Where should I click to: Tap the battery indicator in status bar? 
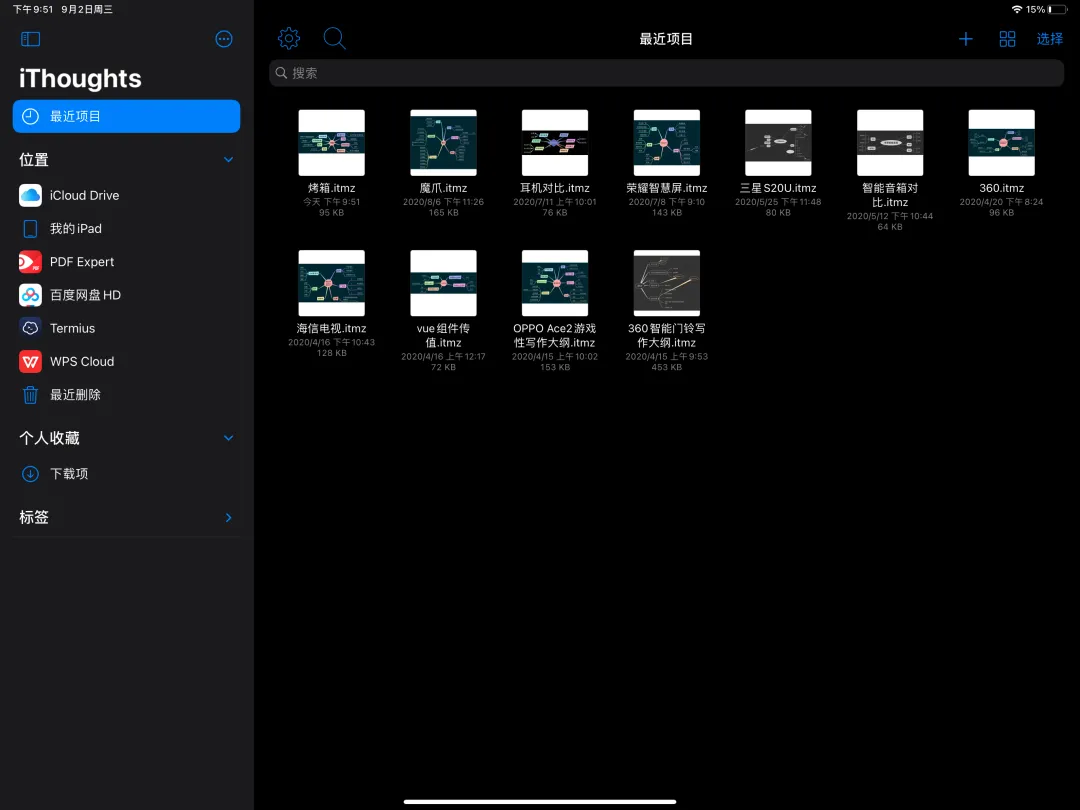click(1057, 10)
